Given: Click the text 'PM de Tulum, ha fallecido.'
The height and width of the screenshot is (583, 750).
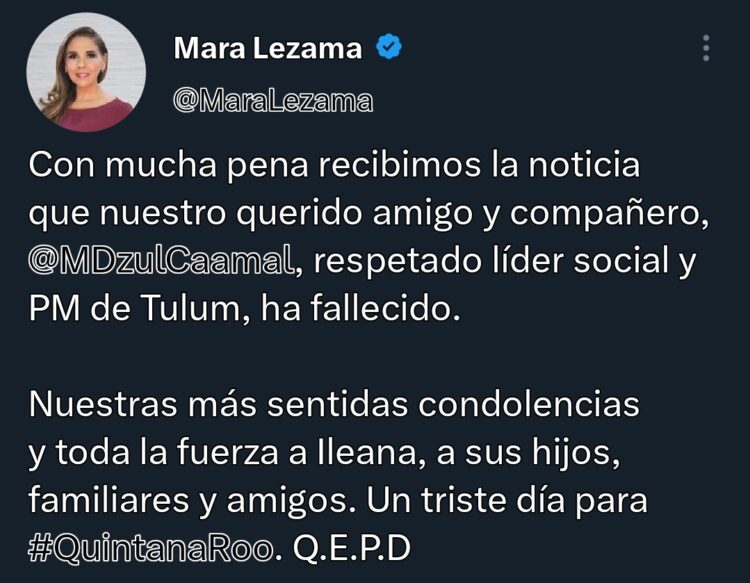Looking at the screenshot, I should [x=244, y=308].
